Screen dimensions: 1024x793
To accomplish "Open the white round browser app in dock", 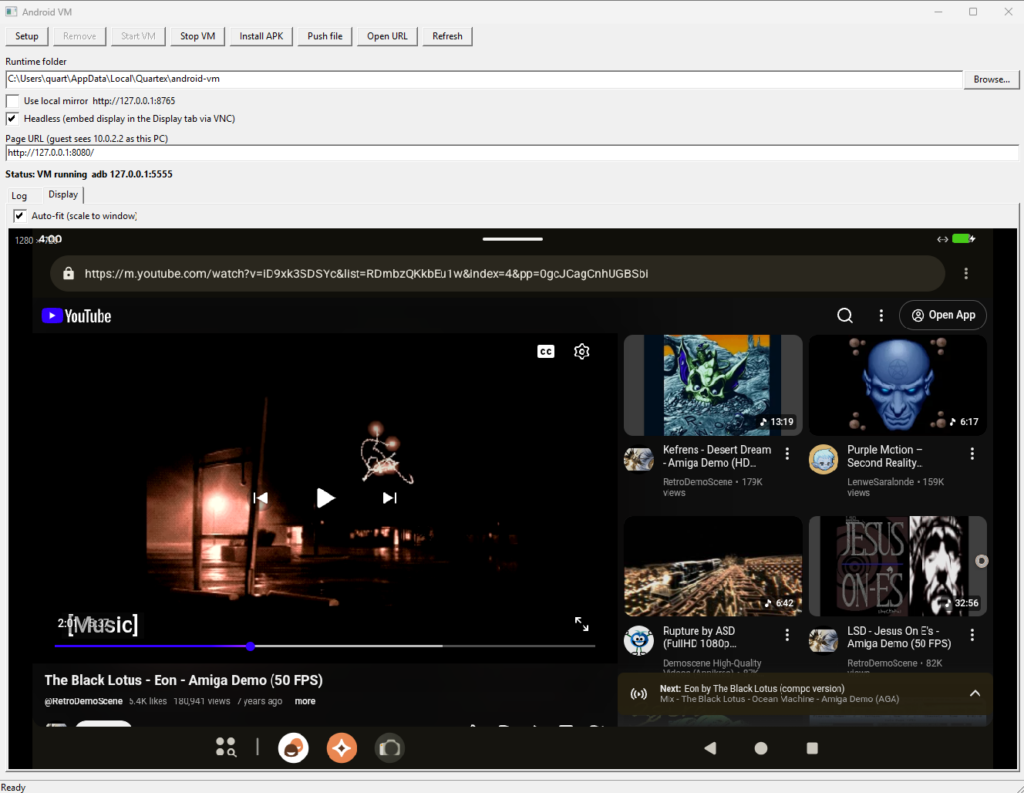I will pyautogui.click(x=293, y=748).
